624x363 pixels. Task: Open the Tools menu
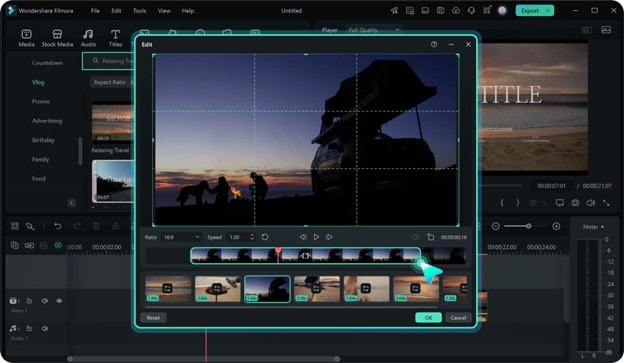139,11
